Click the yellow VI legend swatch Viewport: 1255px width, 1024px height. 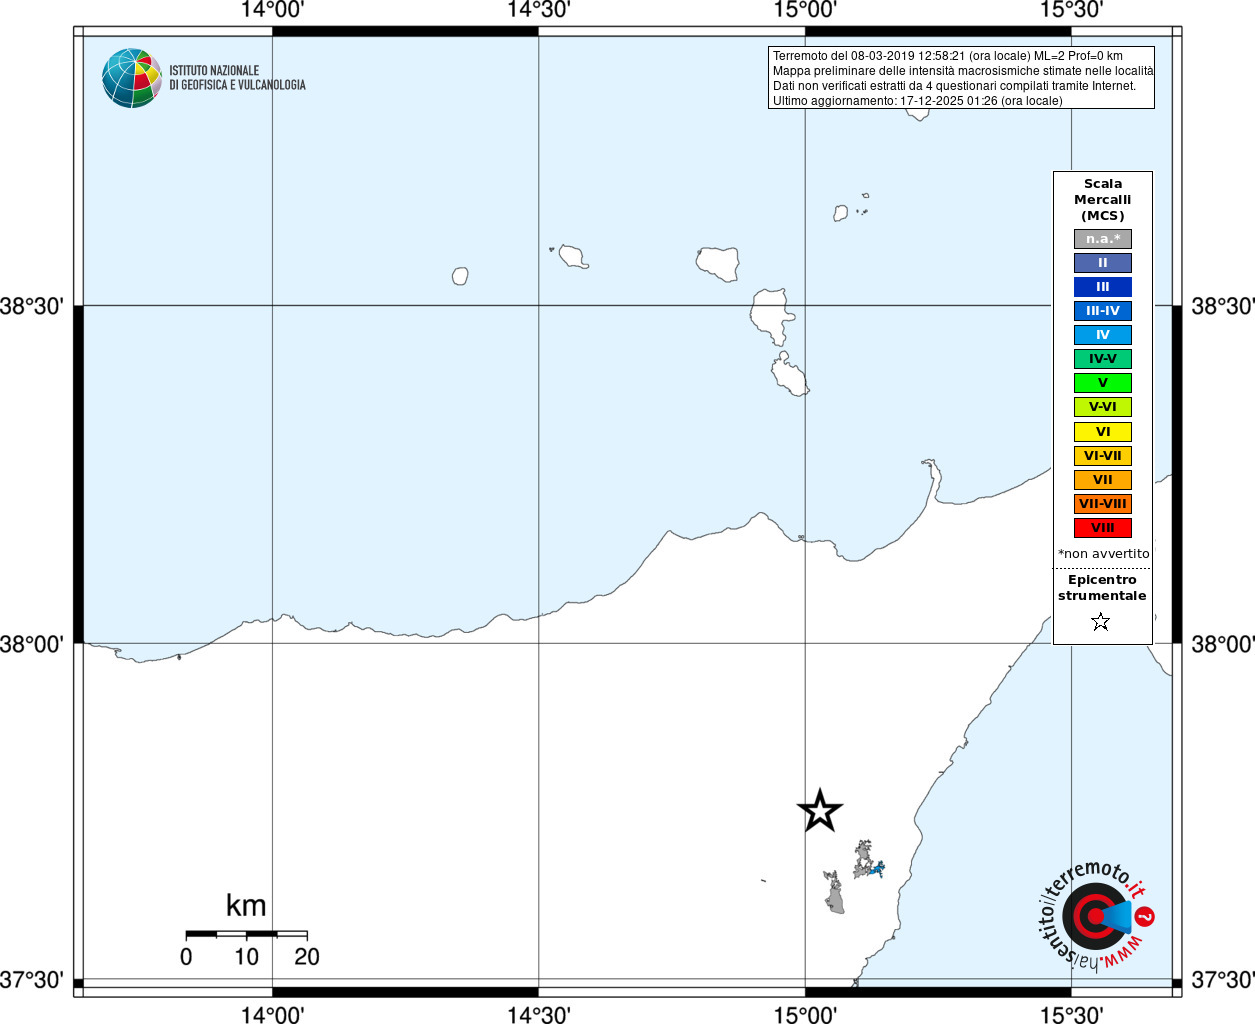pos(1103,432)
